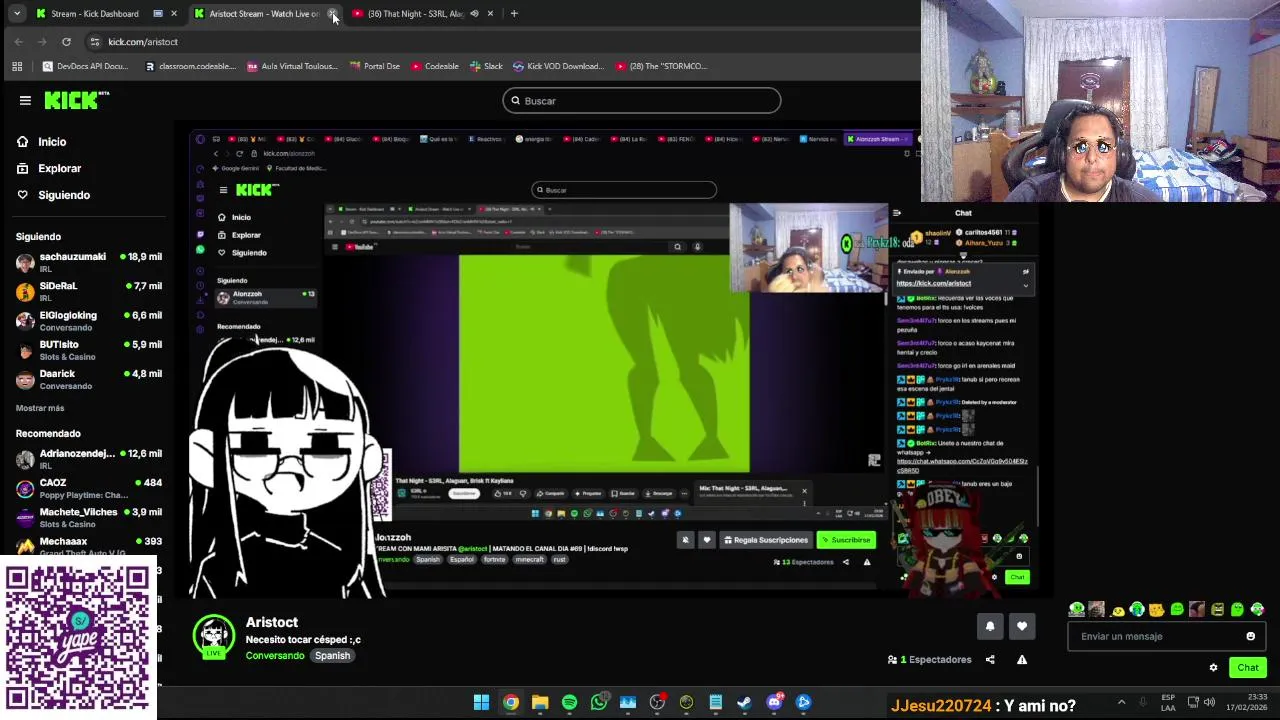This screenshot has width=1280, height=720.
Task: Open Chrome from taskbar
Action: pos(511,702)
